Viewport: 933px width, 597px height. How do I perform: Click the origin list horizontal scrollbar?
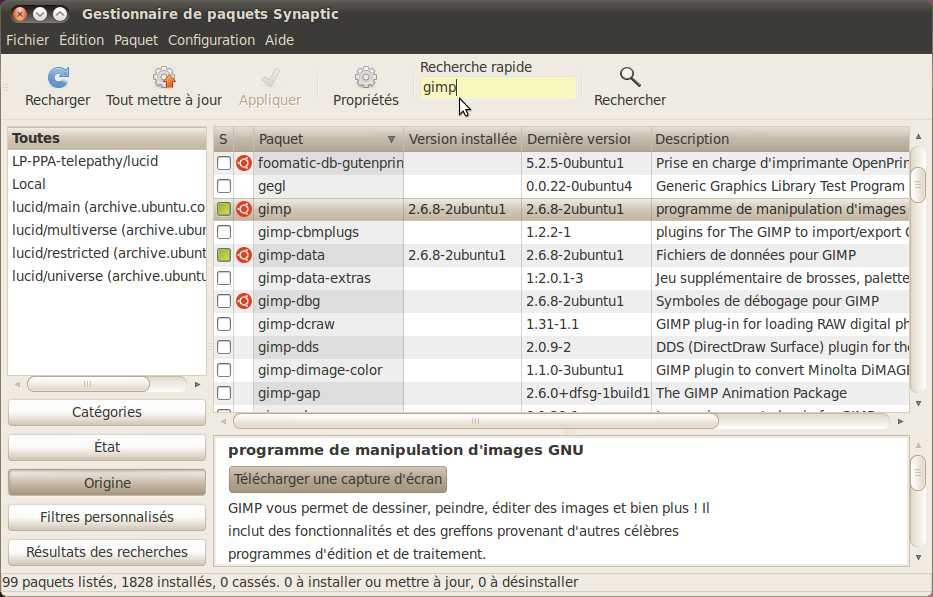88,385
